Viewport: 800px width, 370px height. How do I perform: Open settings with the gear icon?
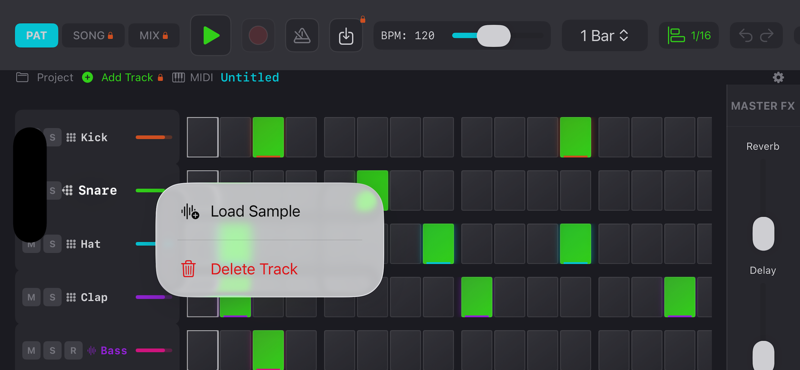coord(778,78)
